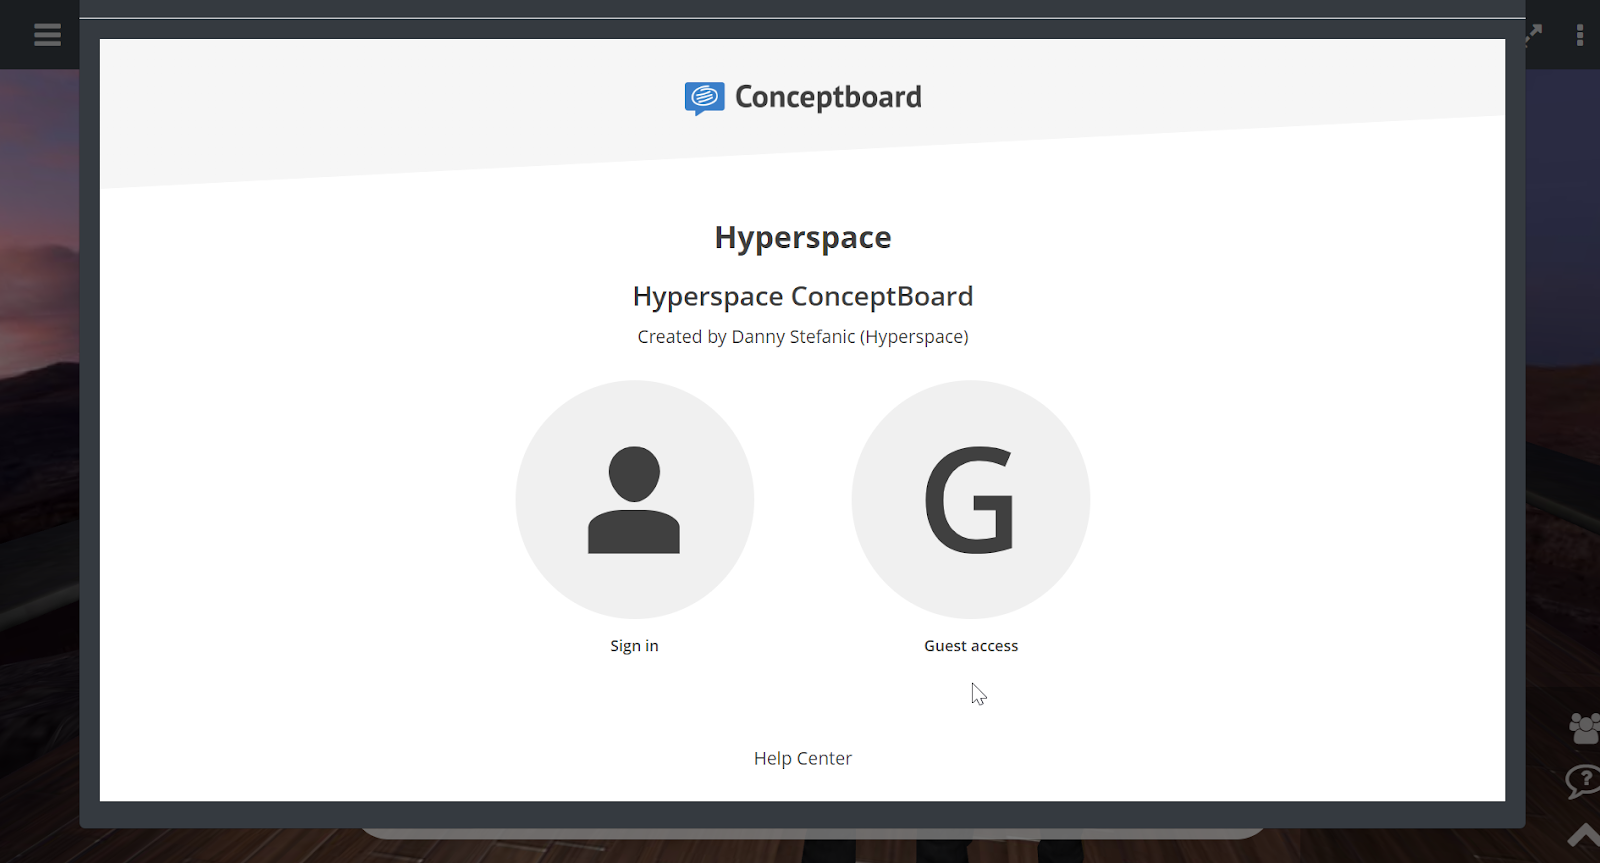The width and height of the screenshot is (1600, 863).
Task: Click the Sign in avatar circle
Action: click(x=634, y=499)
